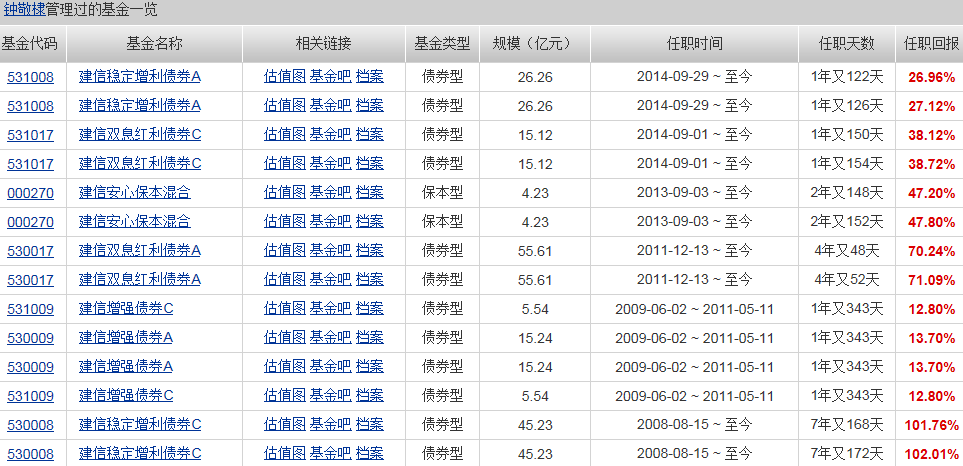Open 建信双息红利债券A in the 70.24% row
The width and height of the screenshot is (963, 466).
[x=140, y=250]
